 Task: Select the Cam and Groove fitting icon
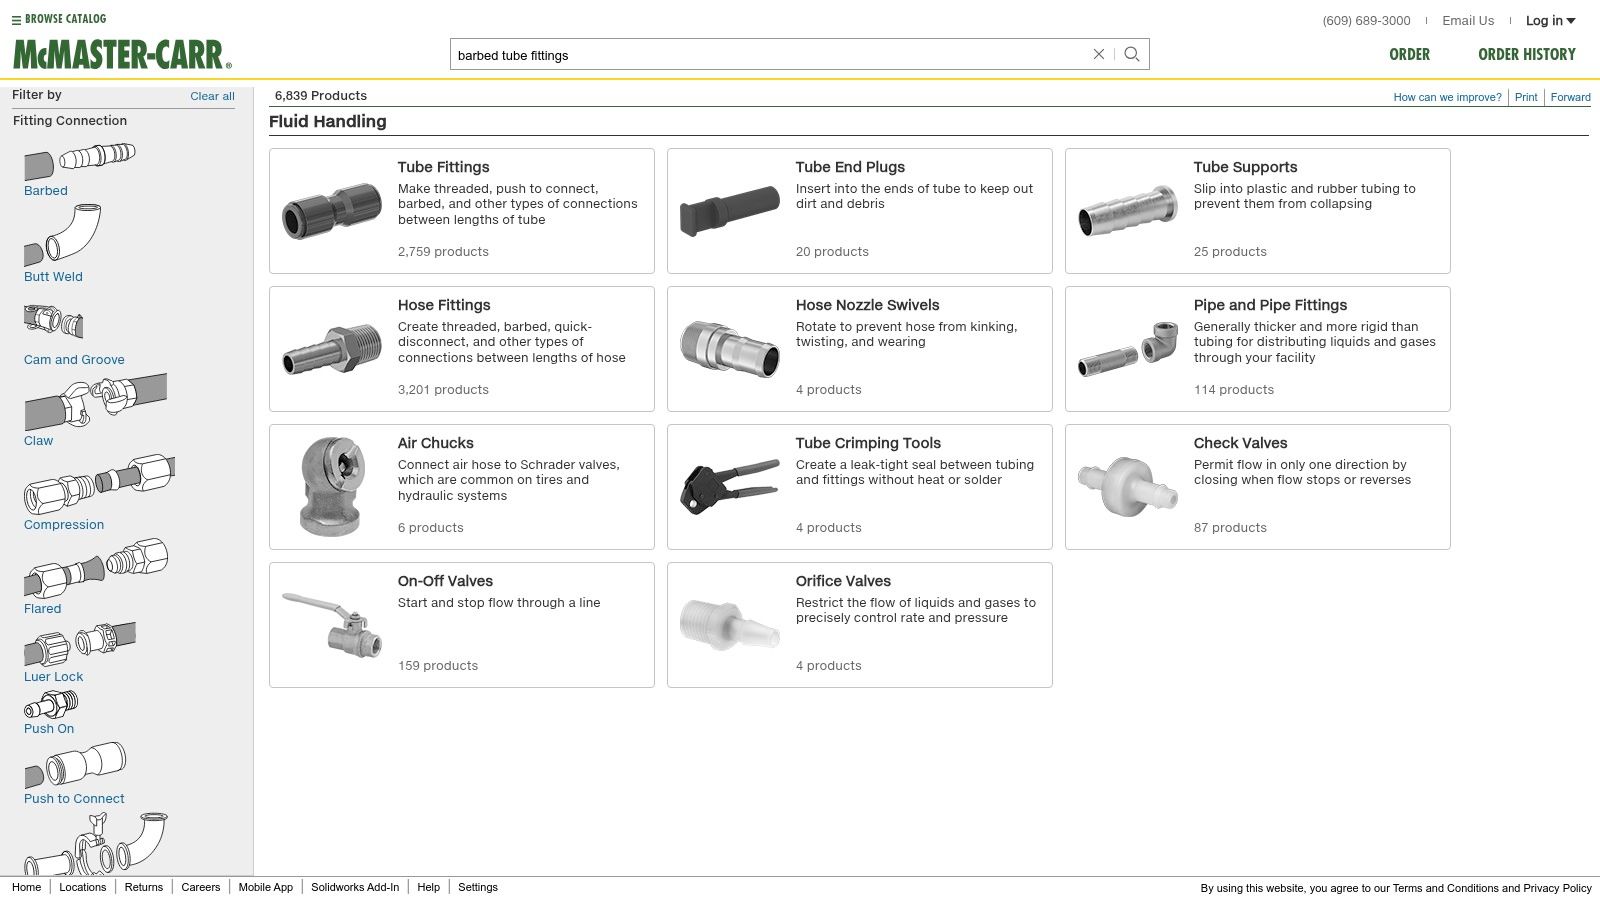click(x=54, y=322)
